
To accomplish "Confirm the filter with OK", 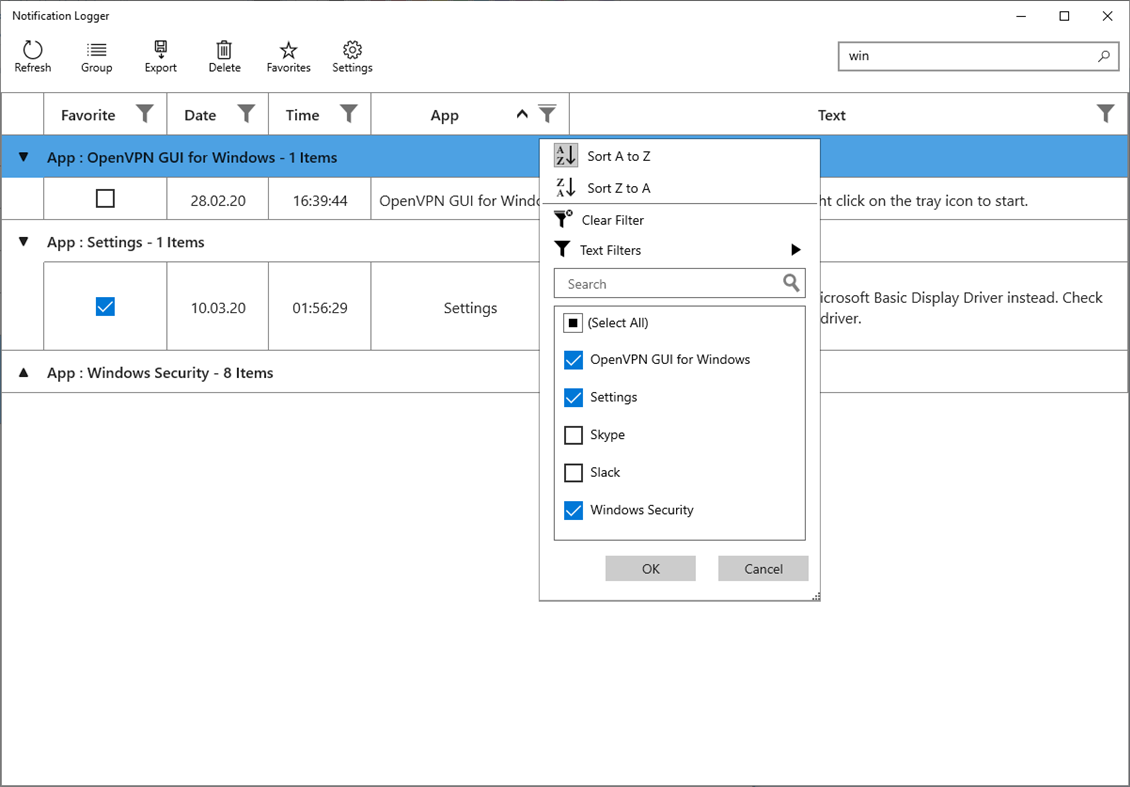I will pyautogui.click(x=650, y=568).
